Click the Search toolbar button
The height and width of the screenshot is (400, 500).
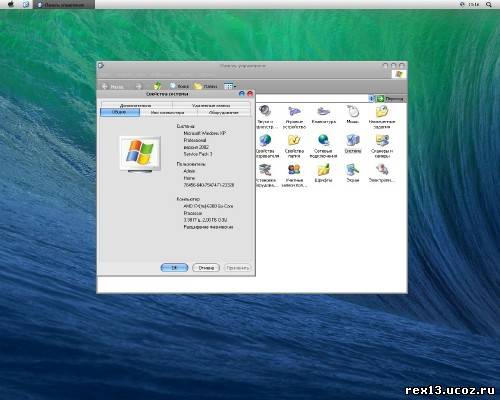coord(179,86)
